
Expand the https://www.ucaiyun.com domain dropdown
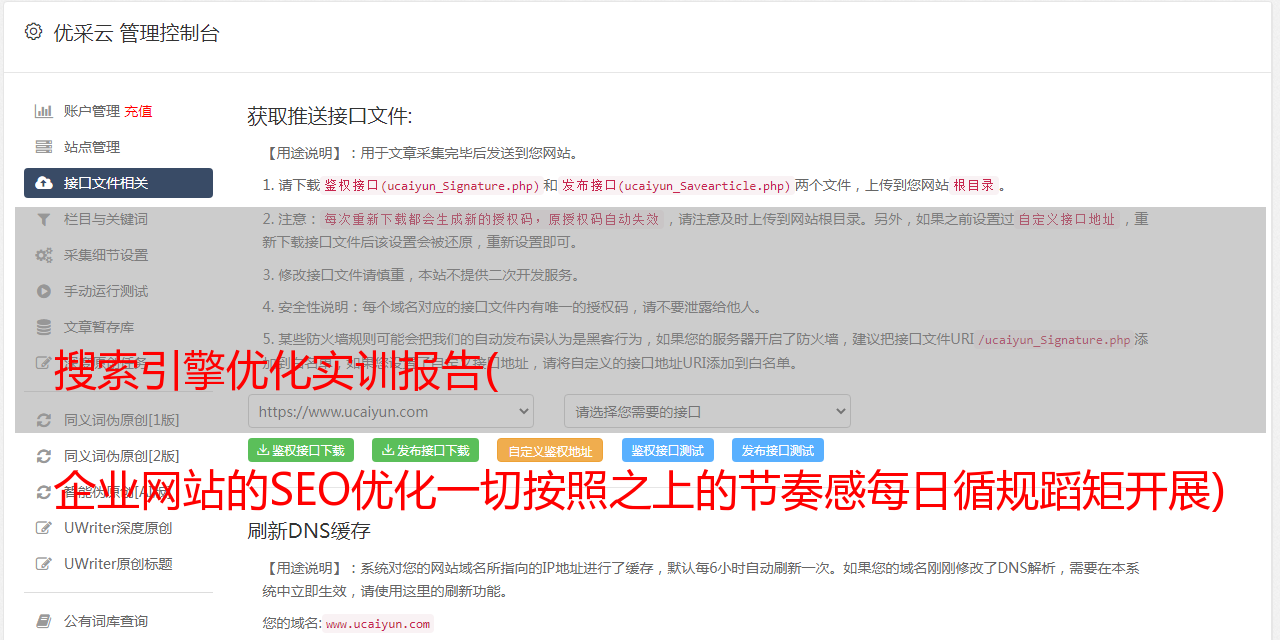coord(391,411)
